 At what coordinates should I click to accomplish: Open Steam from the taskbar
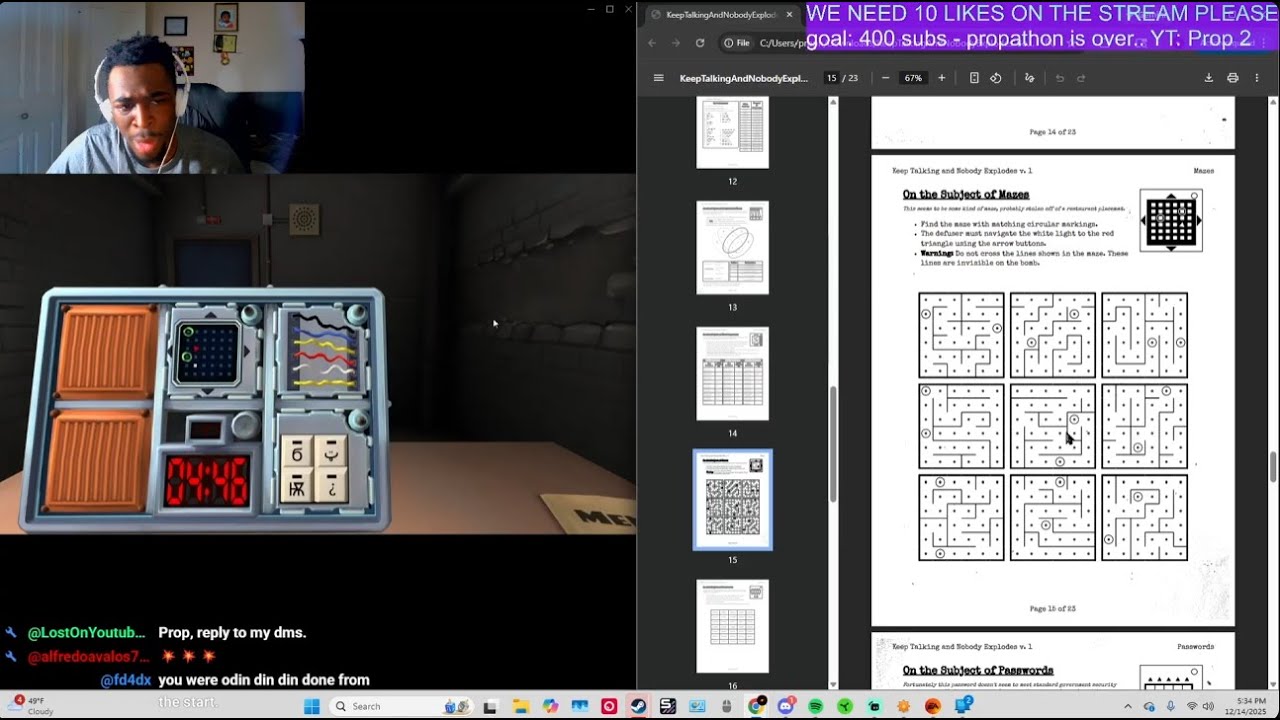[x=638, y=706]
